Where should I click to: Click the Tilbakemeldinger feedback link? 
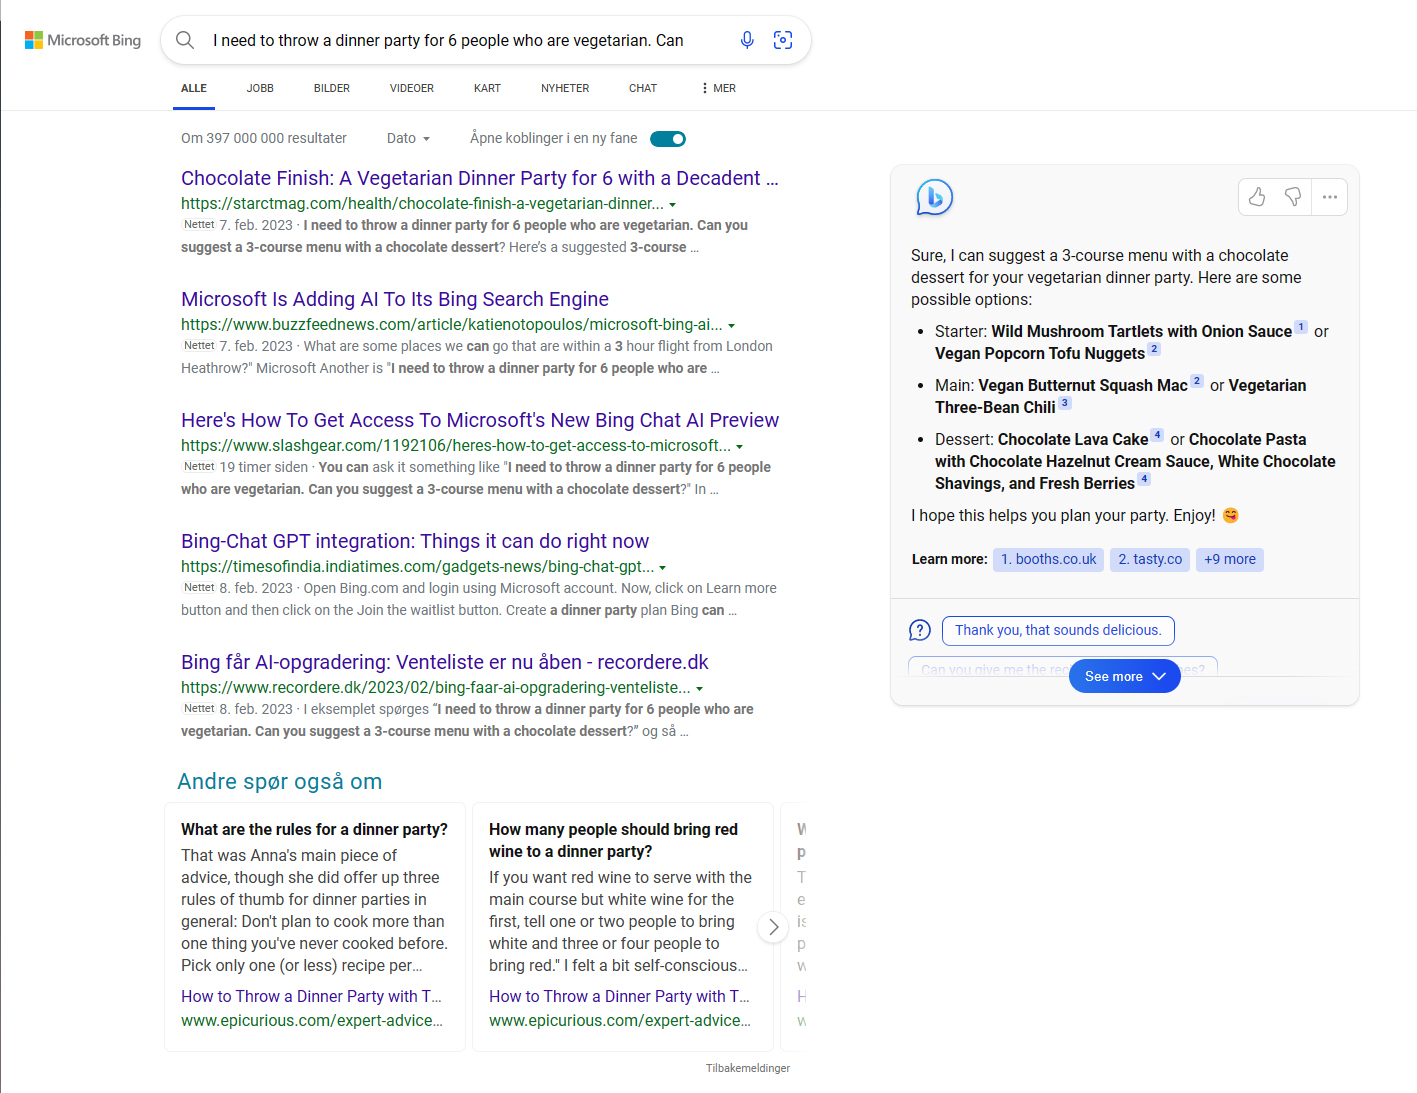click(x=748, y=1068)
